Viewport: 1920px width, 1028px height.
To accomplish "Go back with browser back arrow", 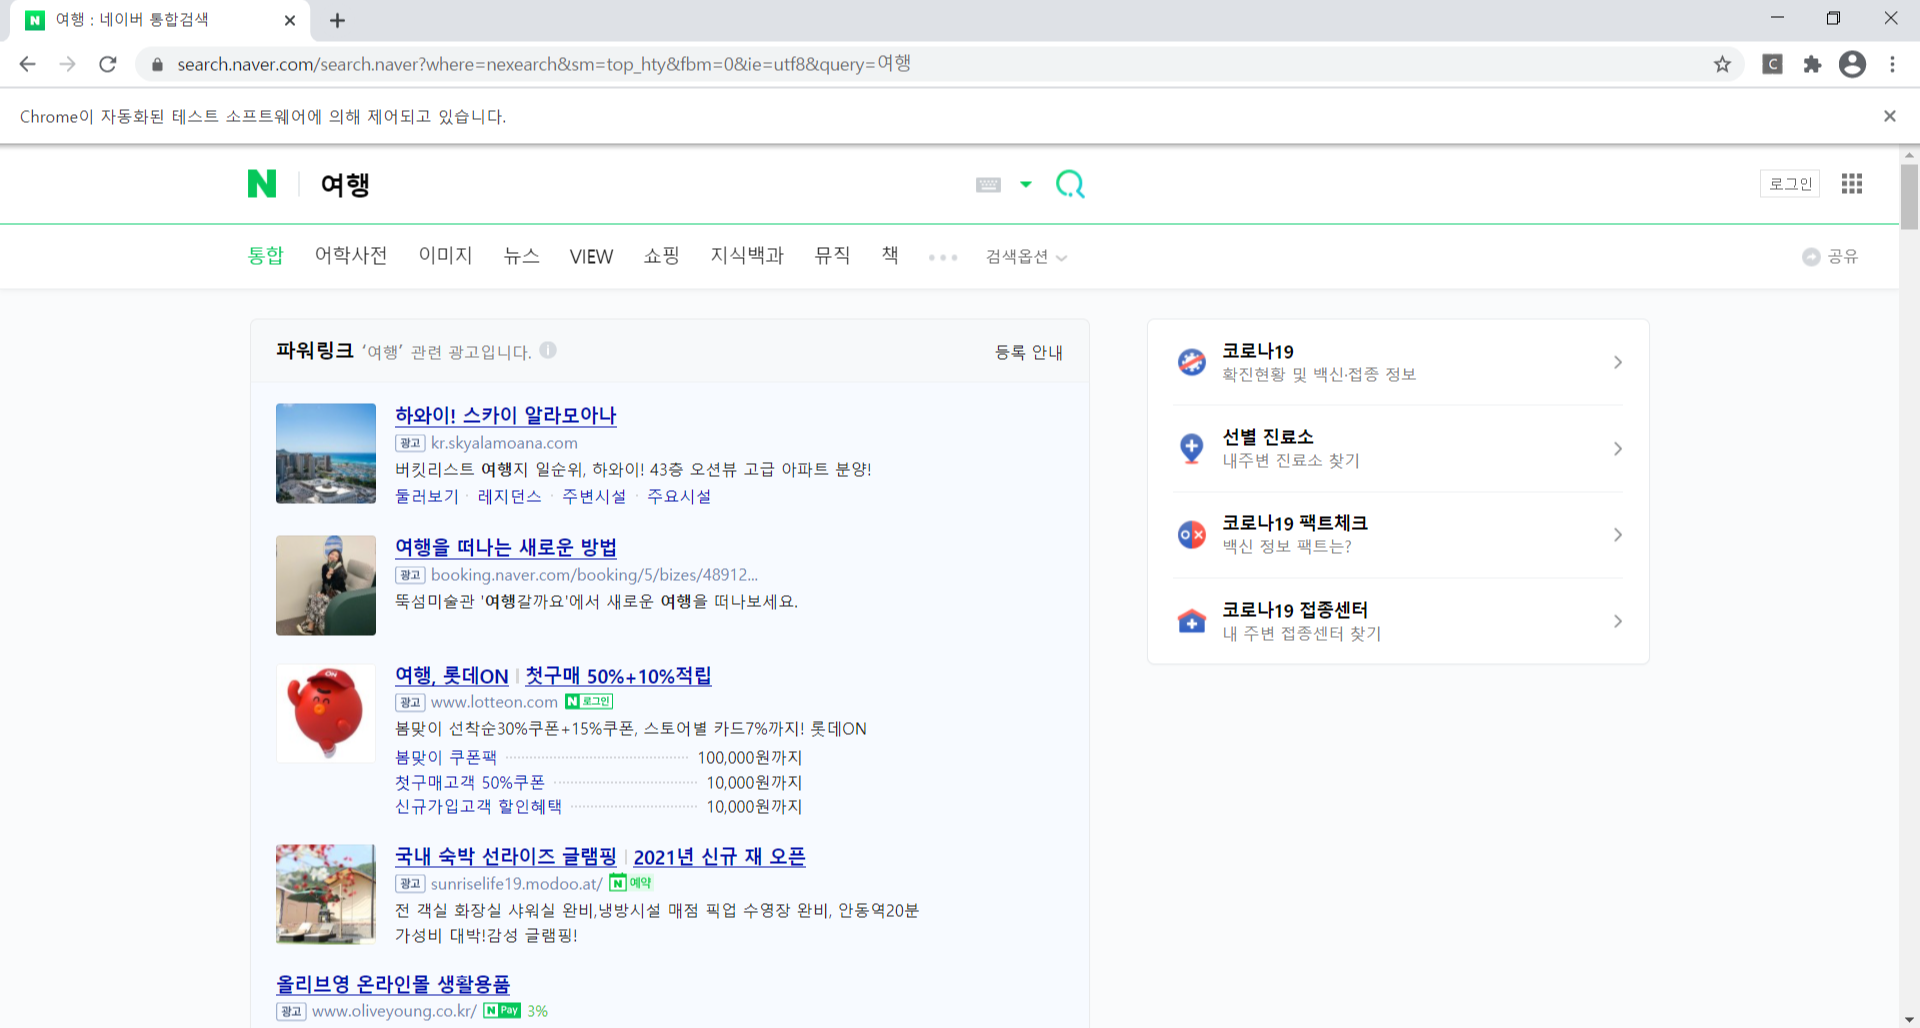I will (27, 64).
